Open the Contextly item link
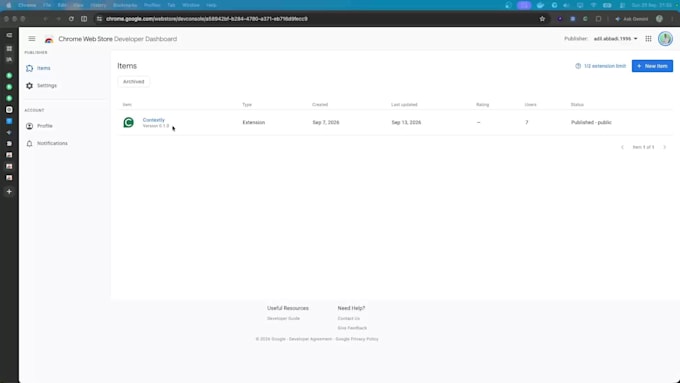Screen dimensions: 680x383 pyautogui.click(x=154, y=120)
